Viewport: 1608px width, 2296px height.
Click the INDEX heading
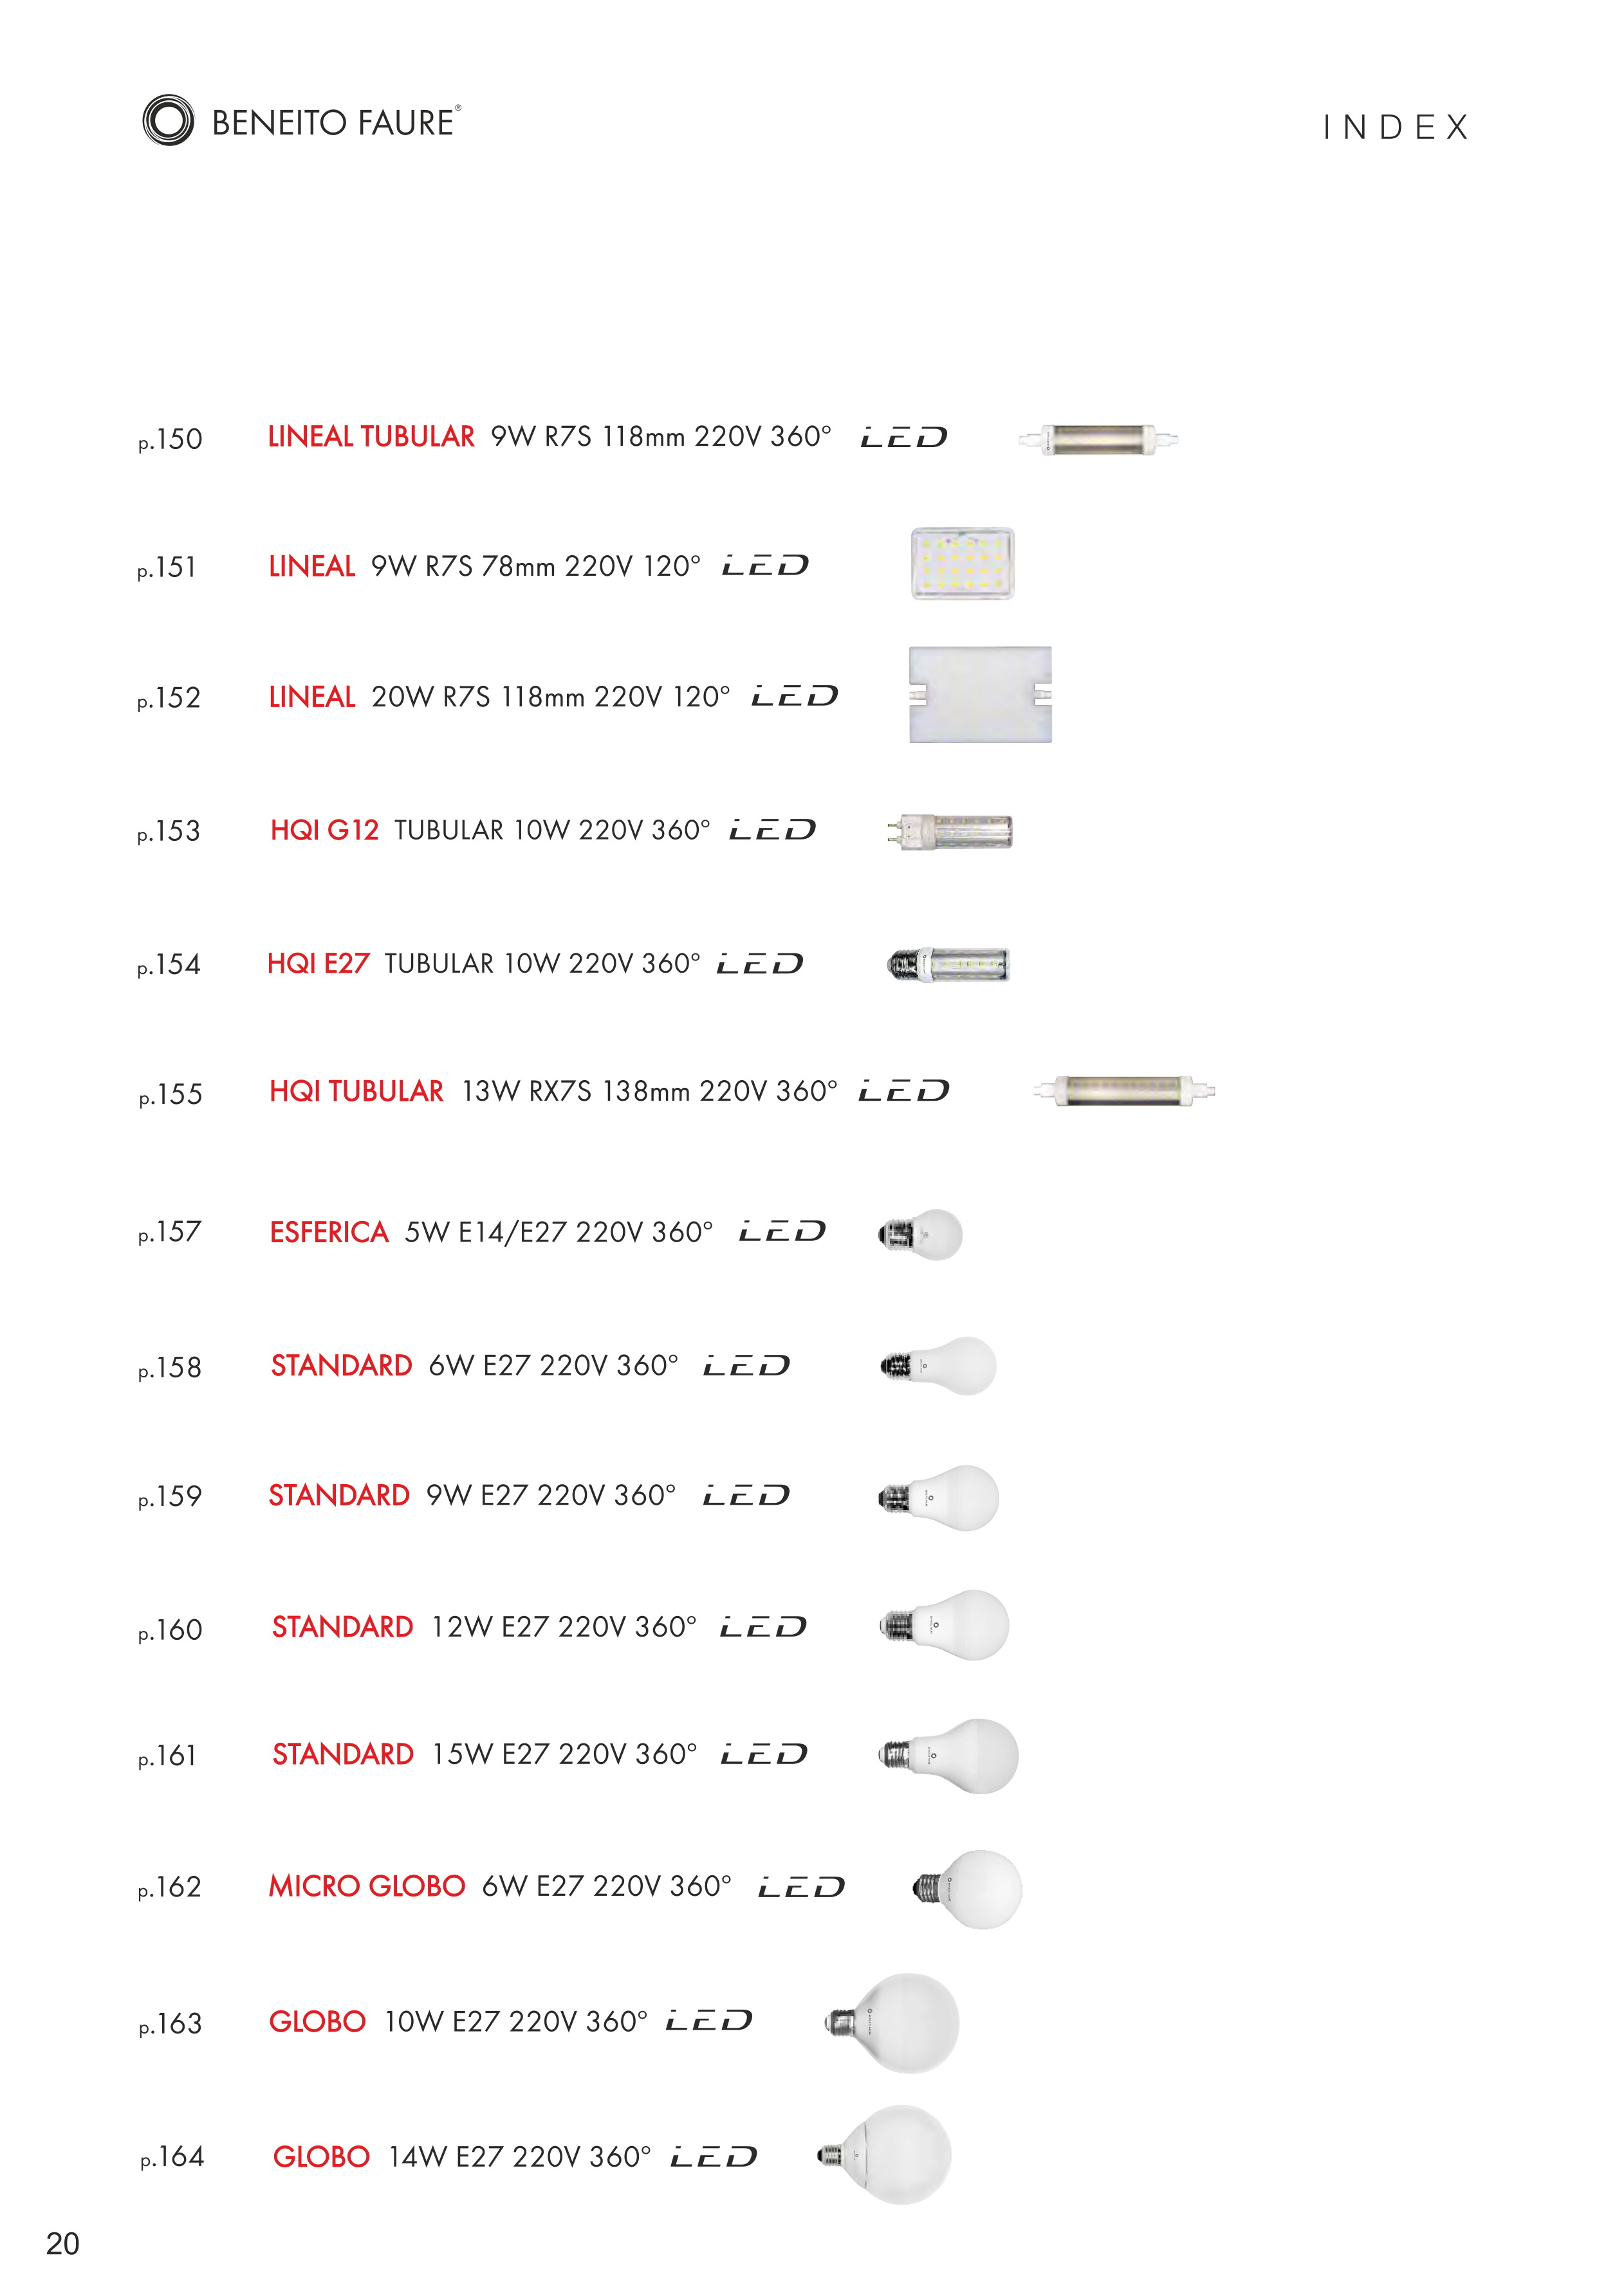click(1395, 128)
